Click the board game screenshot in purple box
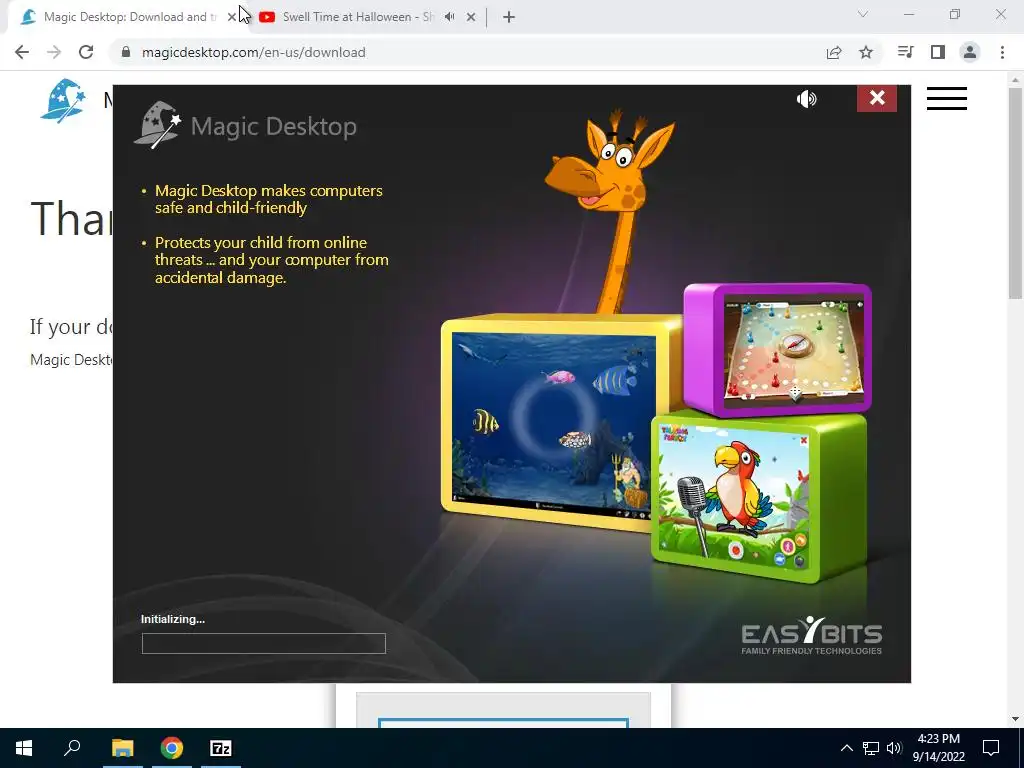 click(x=794, y=351)
